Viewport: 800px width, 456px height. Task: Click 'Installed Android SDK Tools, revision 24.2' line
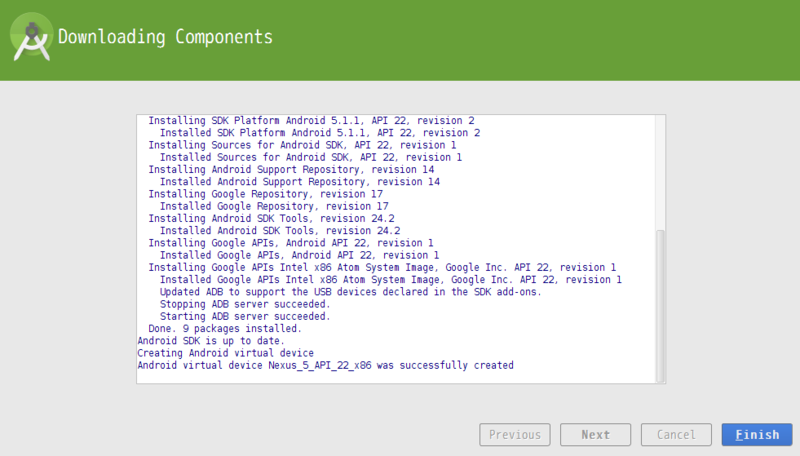pyautogui.click(x=280, y=231)
